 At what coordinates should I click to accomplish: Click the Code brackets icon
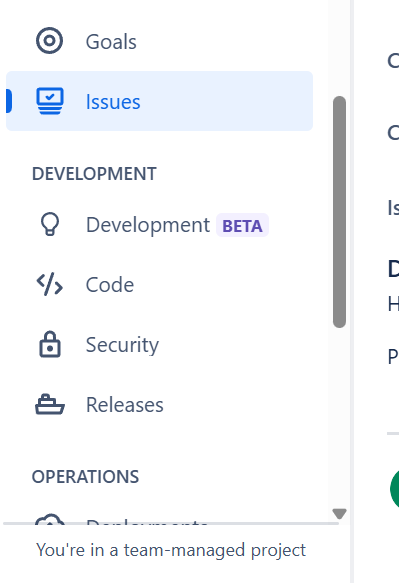tap(50, 284)
